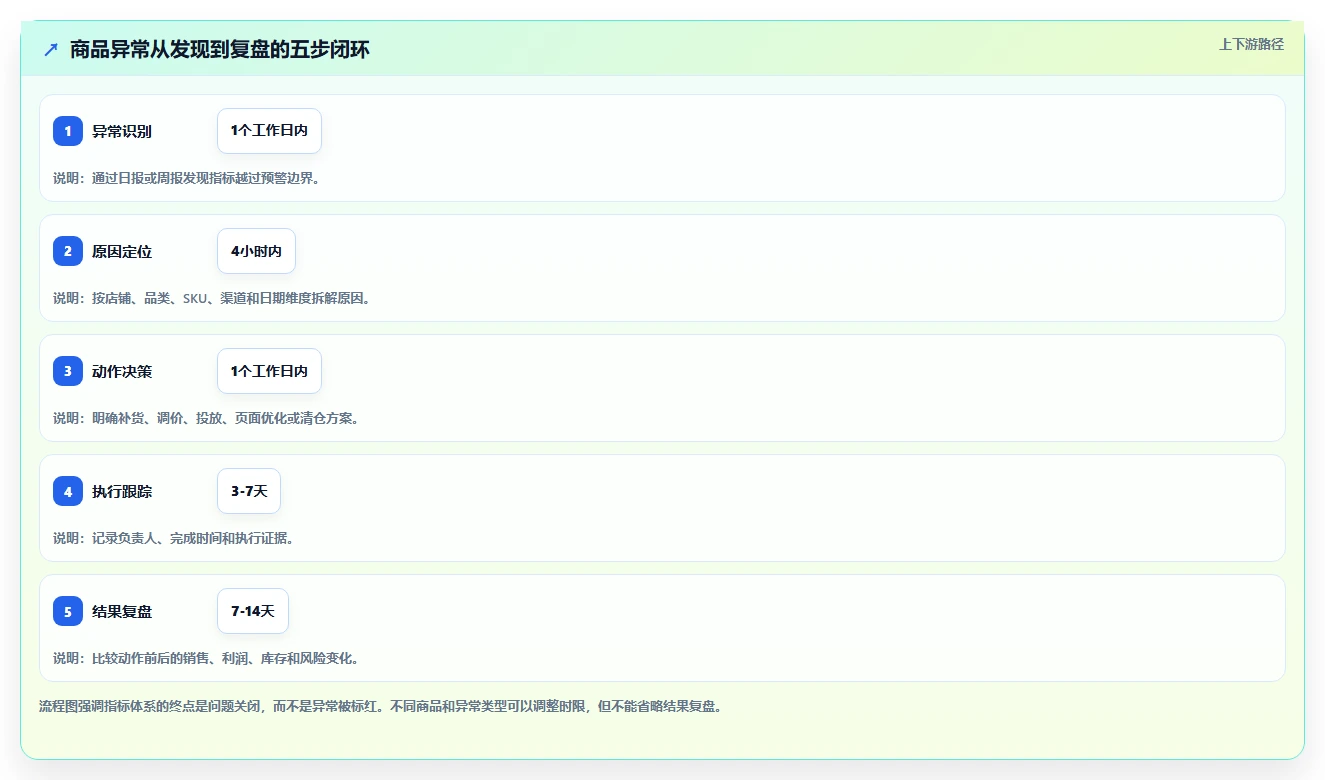Select the 原因定位 step title
The width and height of the screenshot is (1325, 780).
[x=122, y=251]
